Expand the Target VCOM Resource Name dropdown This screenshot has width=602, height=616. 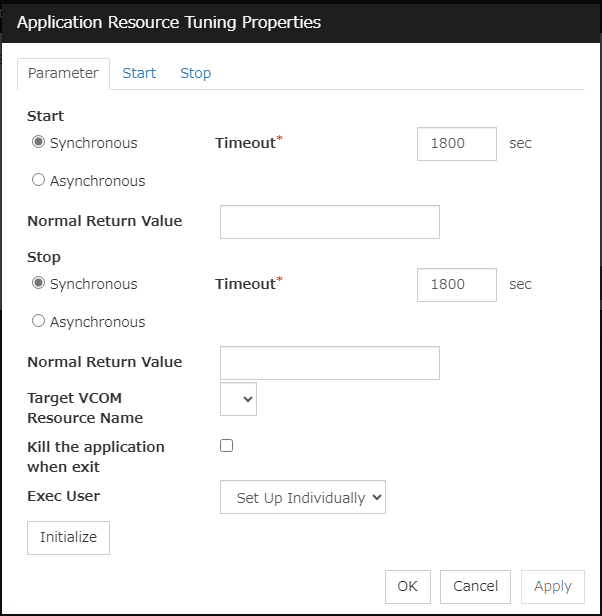click(x=238, y=399)
